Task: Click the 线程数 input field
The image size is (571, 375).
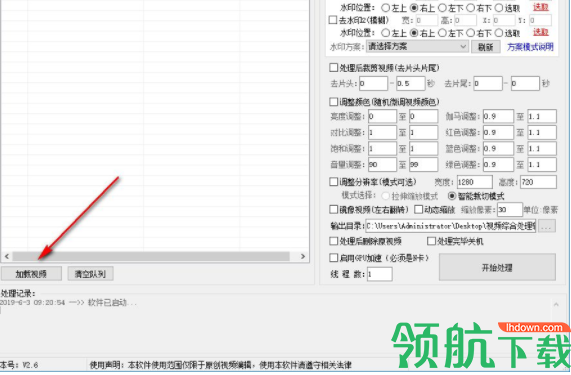Action: point(379,274)
